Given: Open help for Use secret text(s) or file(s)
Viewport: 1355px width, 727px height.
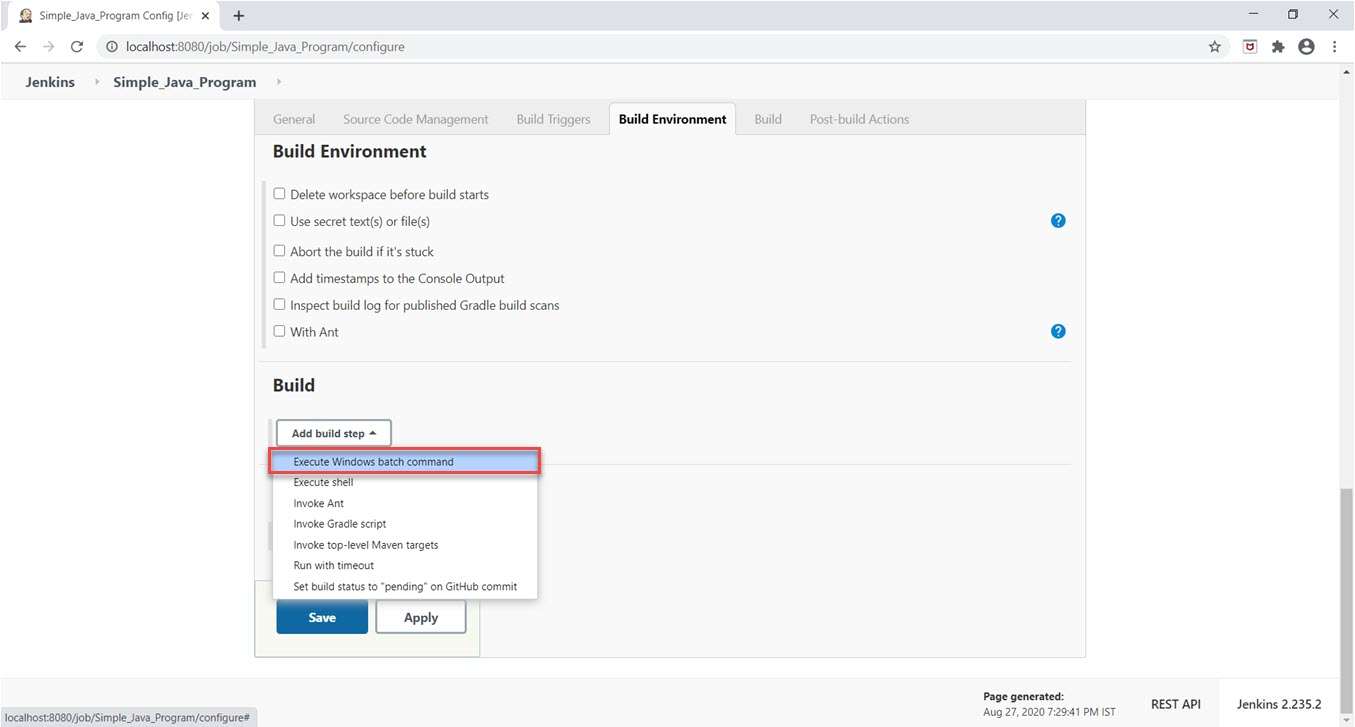Looking at the screenshot, I should point(1058,220).
